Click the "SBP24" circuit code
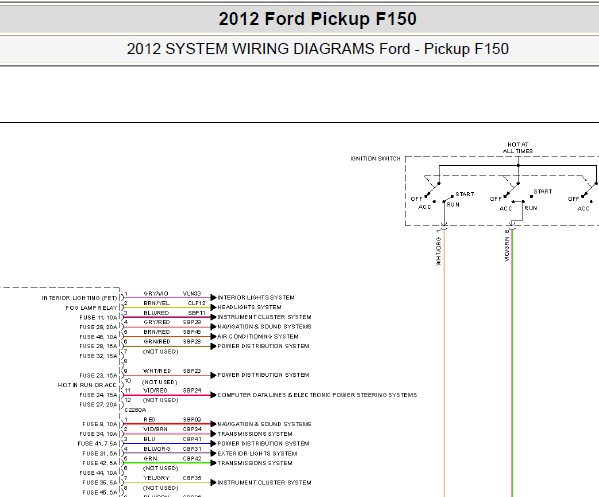 tap(192, 390)
